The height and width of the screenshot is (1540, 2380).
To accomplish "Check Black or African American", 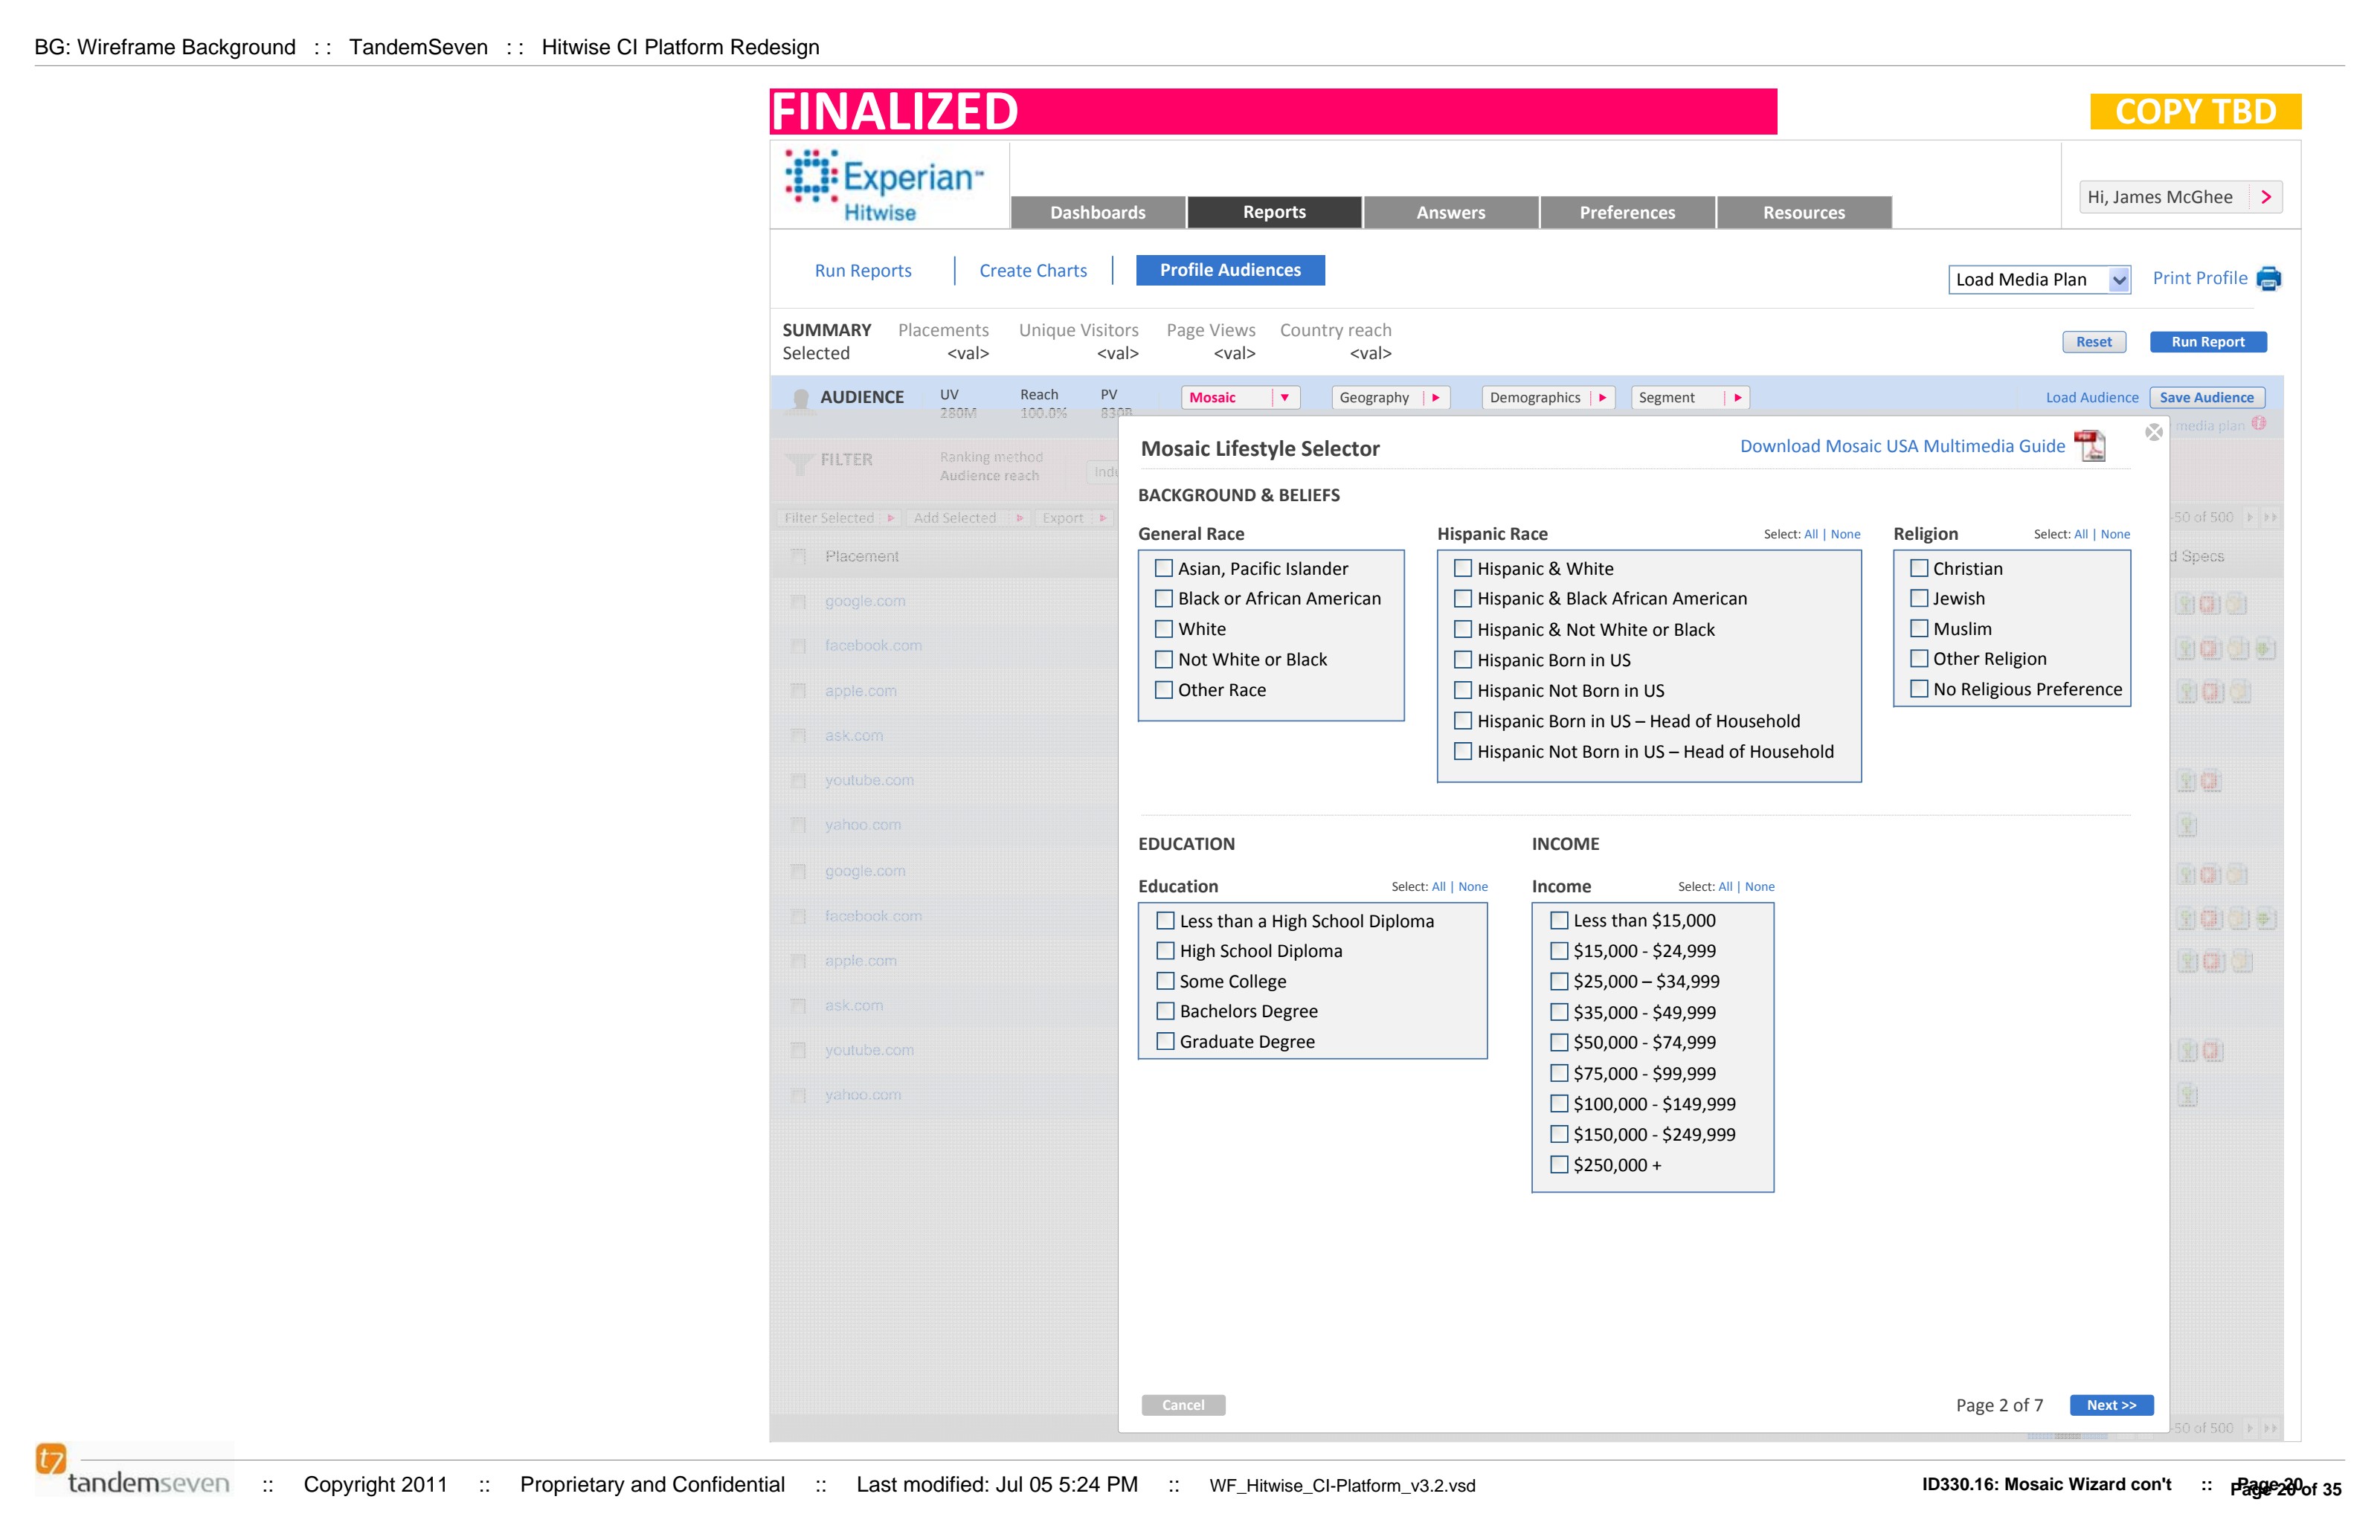I will tap(1164, 598).
